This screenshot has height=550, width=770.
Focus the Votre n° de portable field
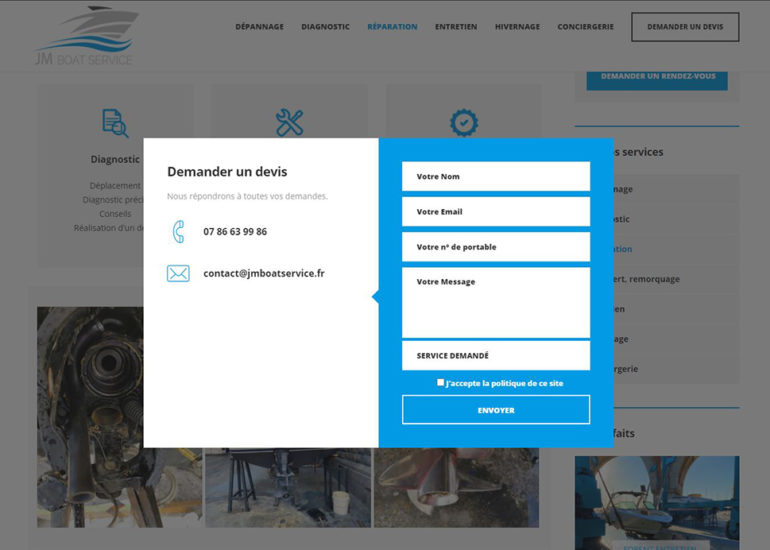coord(496,247)
